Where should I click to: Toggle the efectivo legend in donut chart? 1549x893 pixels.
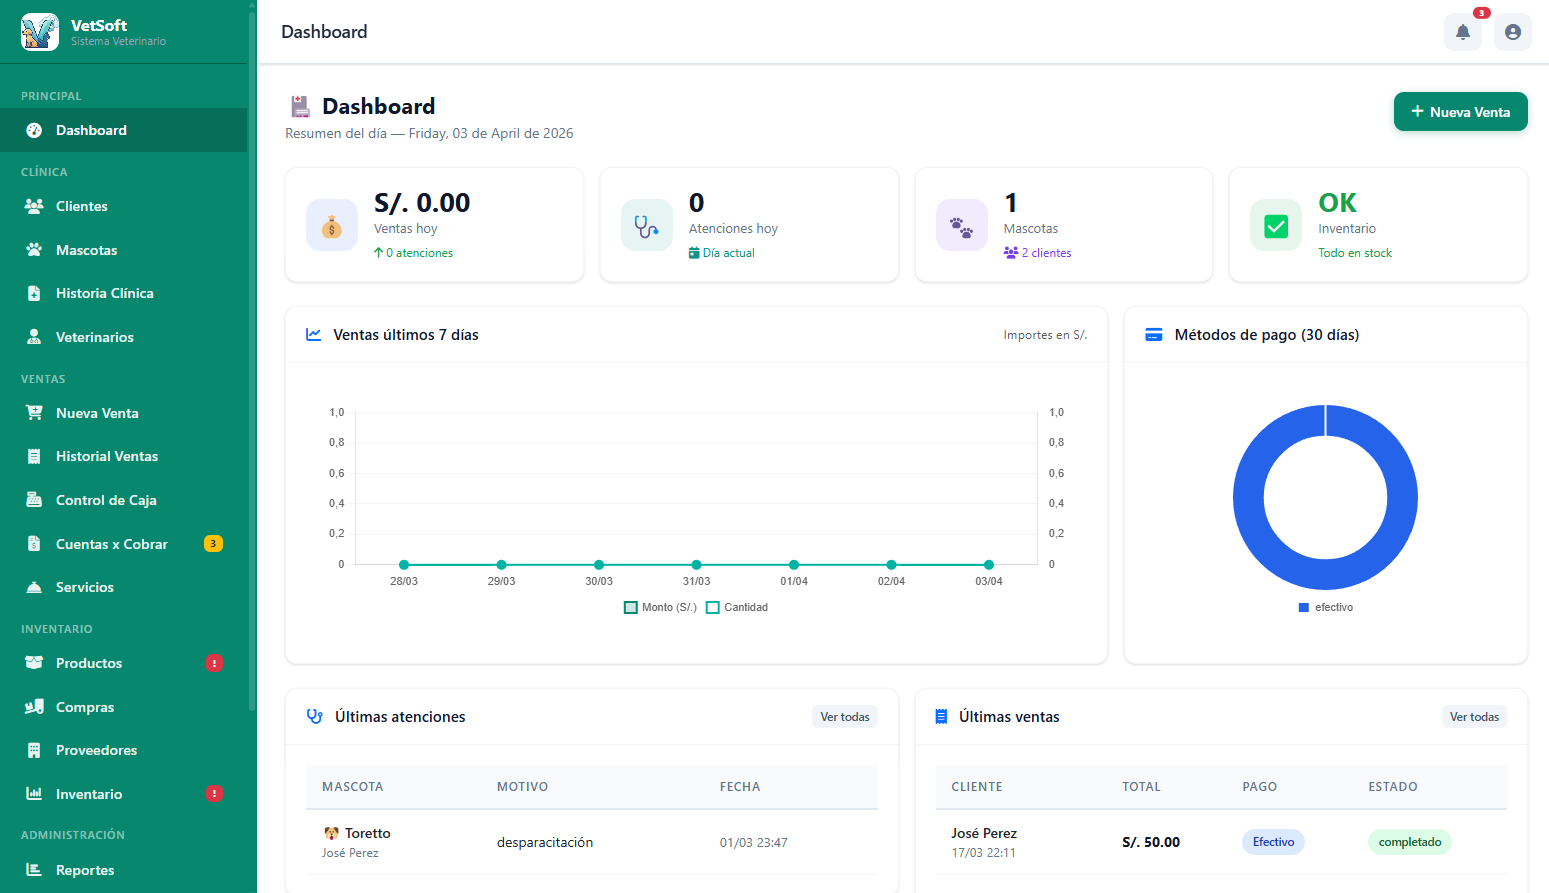click(1326, 607)
